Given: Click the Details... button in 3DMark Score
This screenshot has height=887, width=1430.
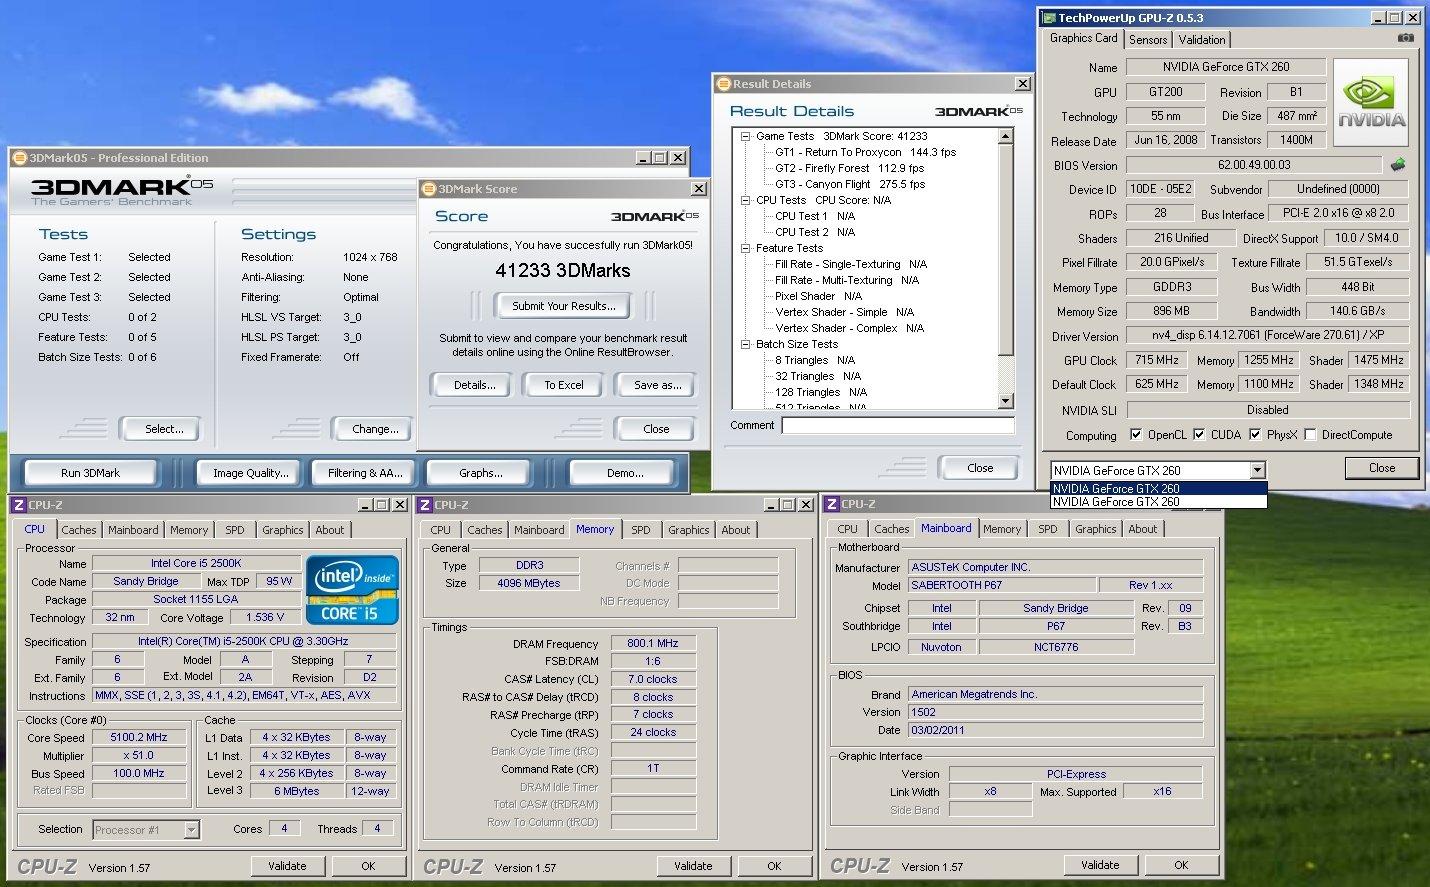Looking at the screenshot, I should (x=475, y=385).
